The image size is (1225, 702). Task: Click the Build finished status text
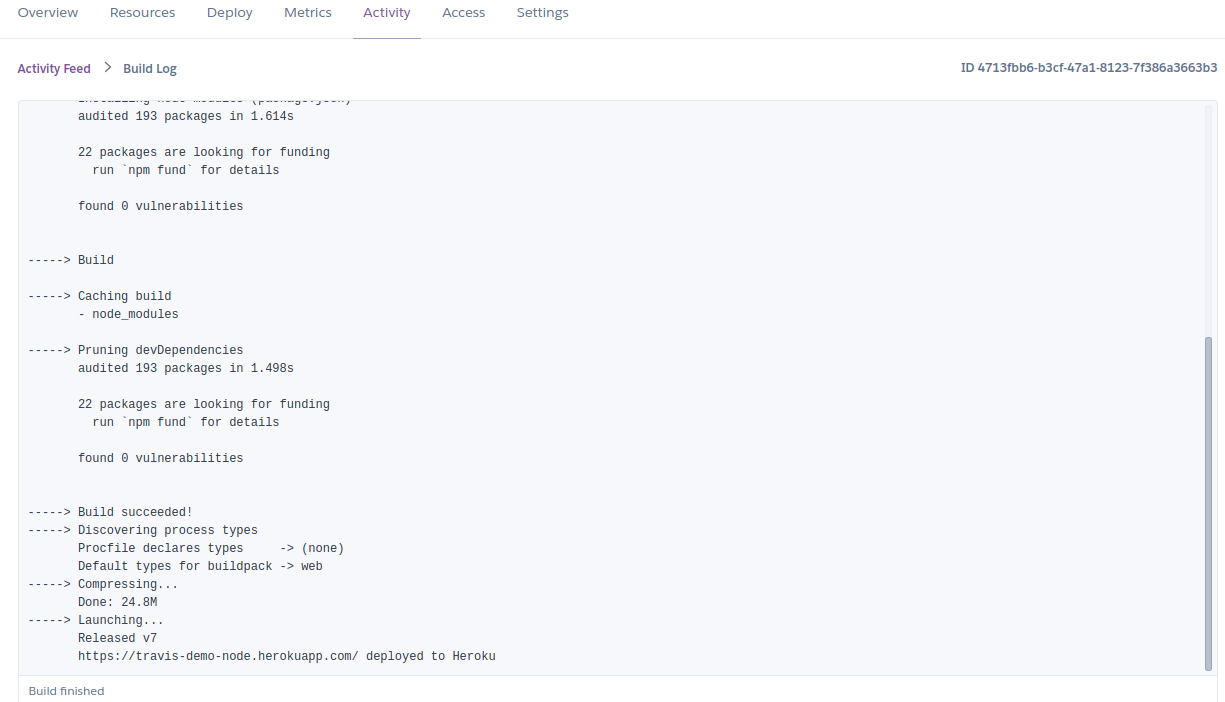pos(66,691)
